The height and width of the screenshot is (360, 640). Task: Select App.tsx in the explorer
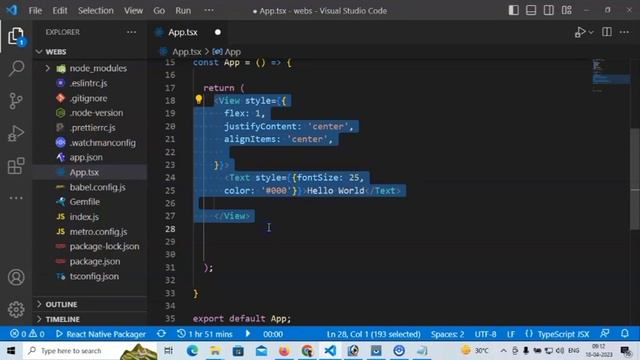click(84, 172)
